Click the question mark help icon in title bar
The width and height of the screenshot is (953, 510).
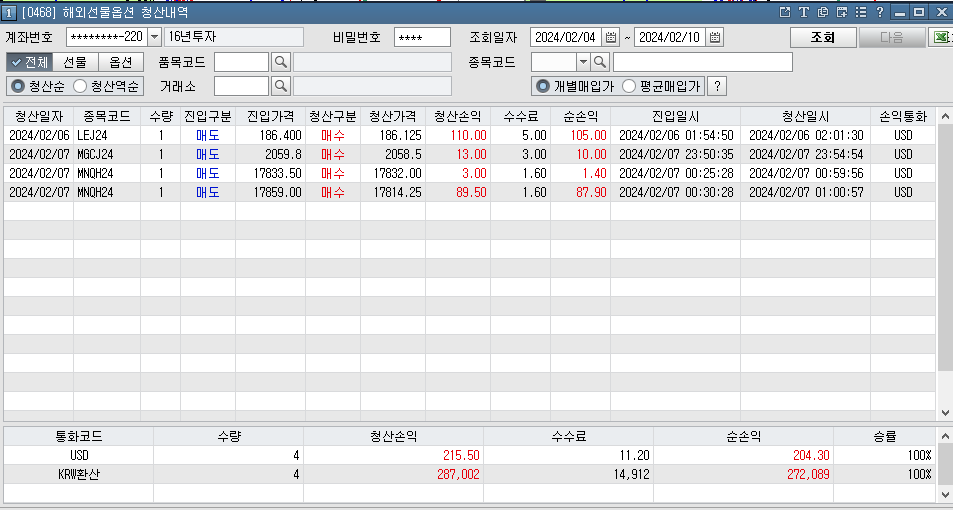coord(879,12)
